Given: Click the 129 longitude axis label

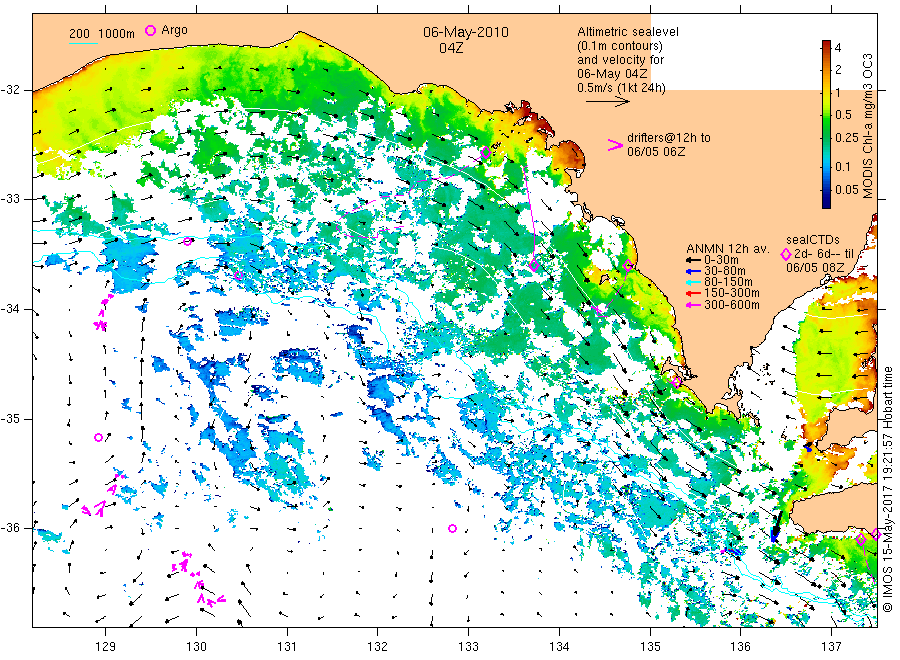Looking at the screenshot, I should point(106,647).
